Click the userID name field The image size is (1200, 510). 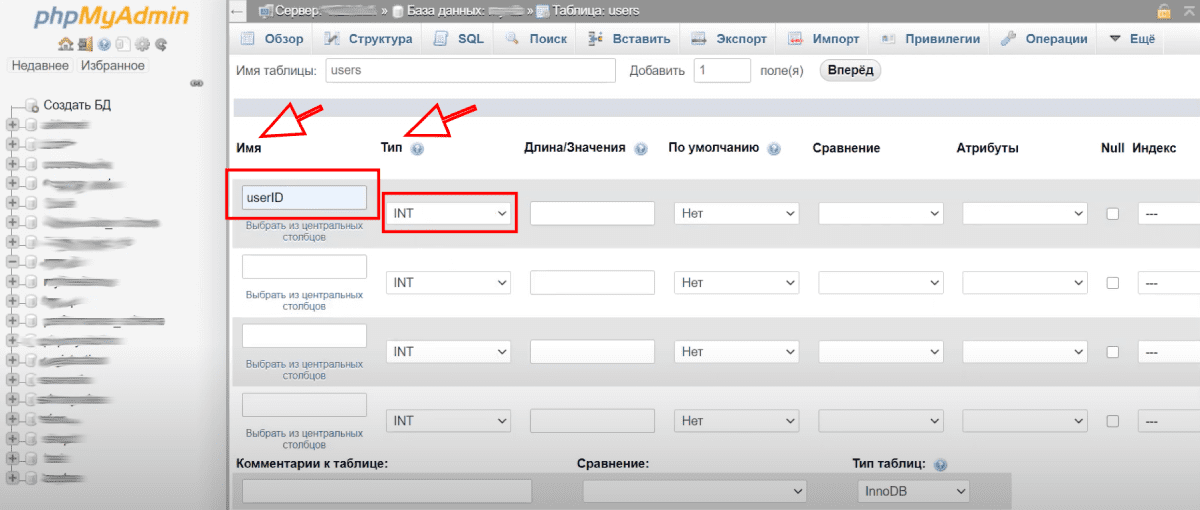pyautogui.click(x=304, y=197)
